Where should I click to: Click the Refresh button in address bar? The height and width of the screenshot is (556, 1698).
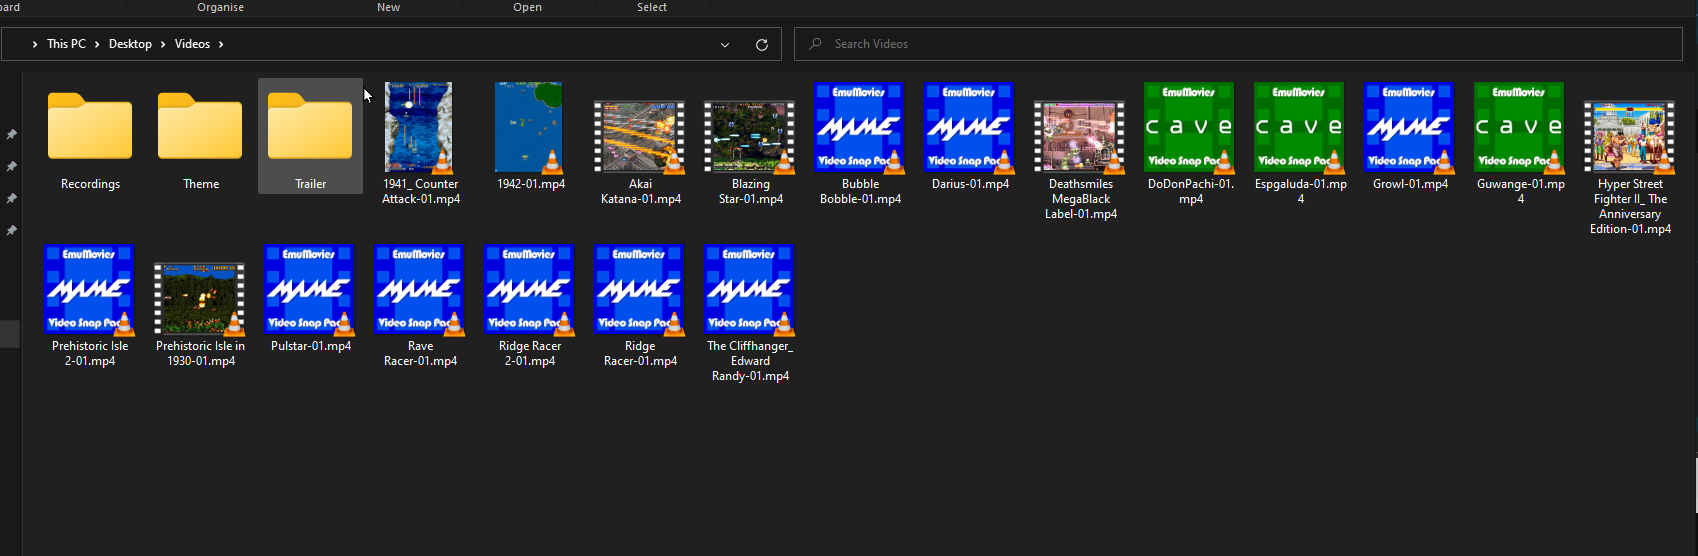point(762,44)
